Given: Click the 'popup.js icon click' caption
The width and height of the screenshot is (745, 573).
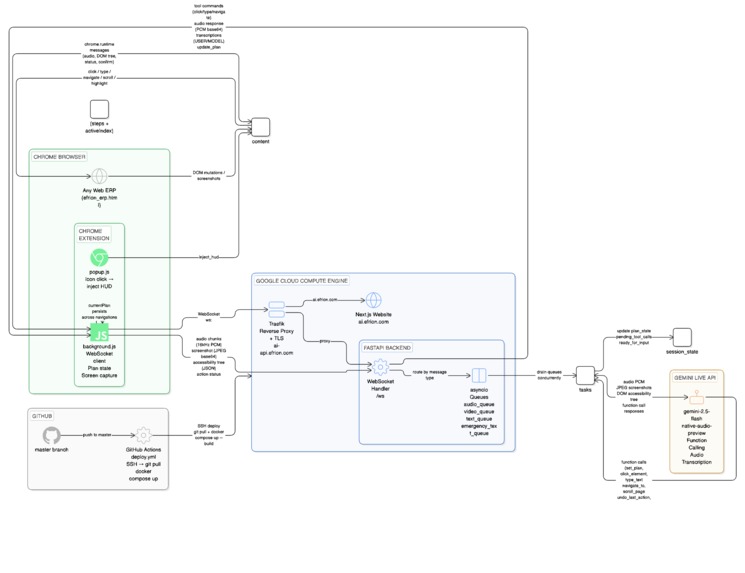Looking at the screenshot, I should click(99, 279).
